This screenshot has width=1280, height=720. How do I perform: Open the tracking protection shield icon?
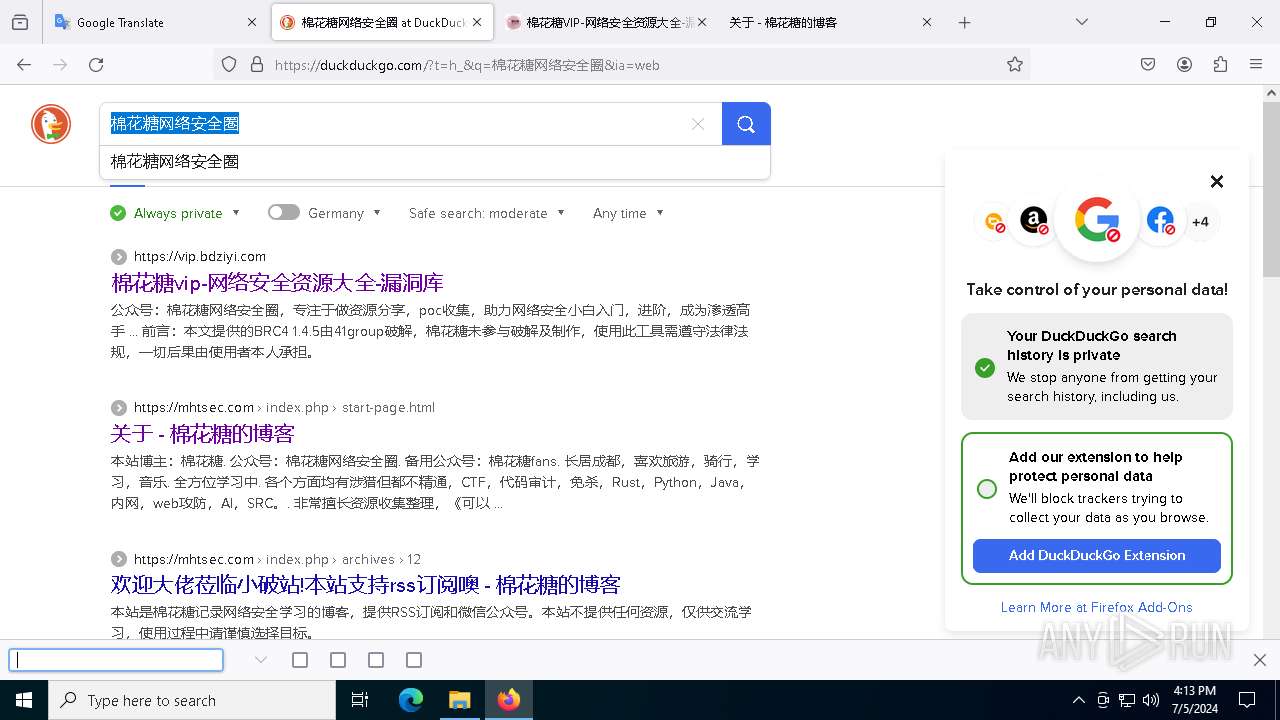pos(229,64)
